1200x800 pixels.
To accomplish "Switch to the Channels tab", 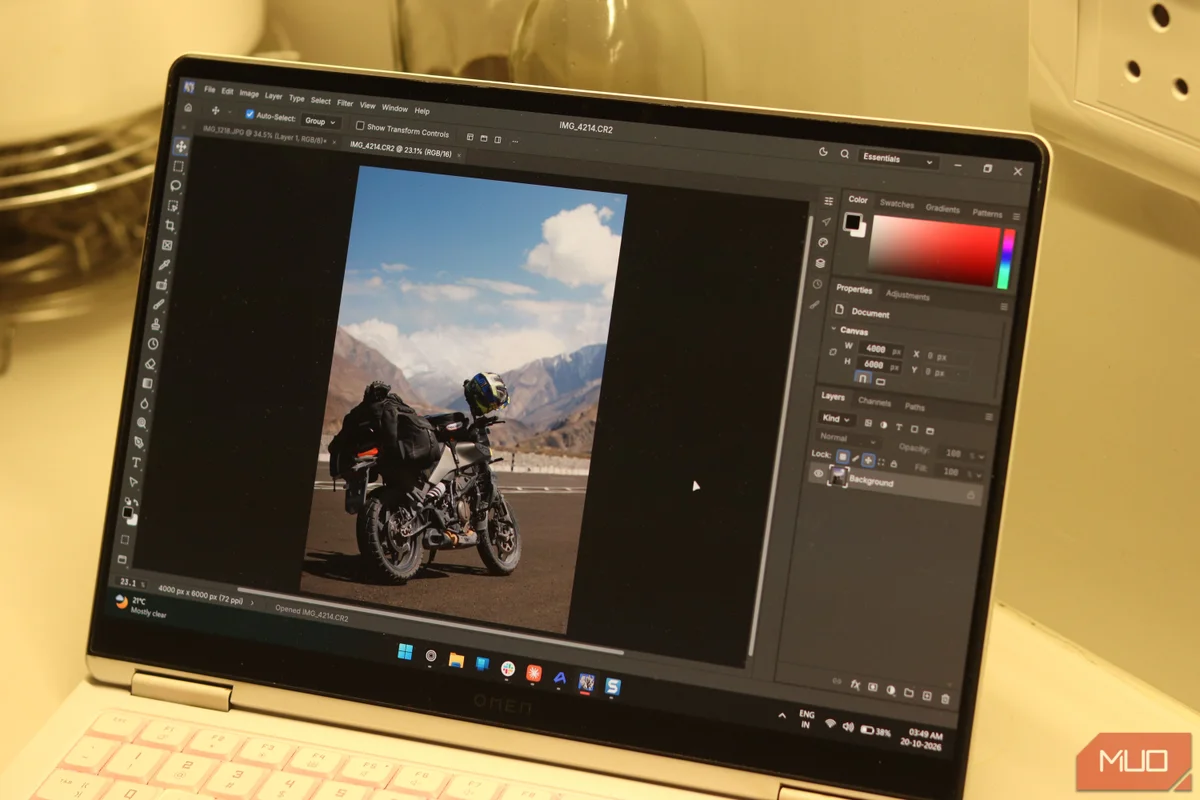I will point(874,402).
